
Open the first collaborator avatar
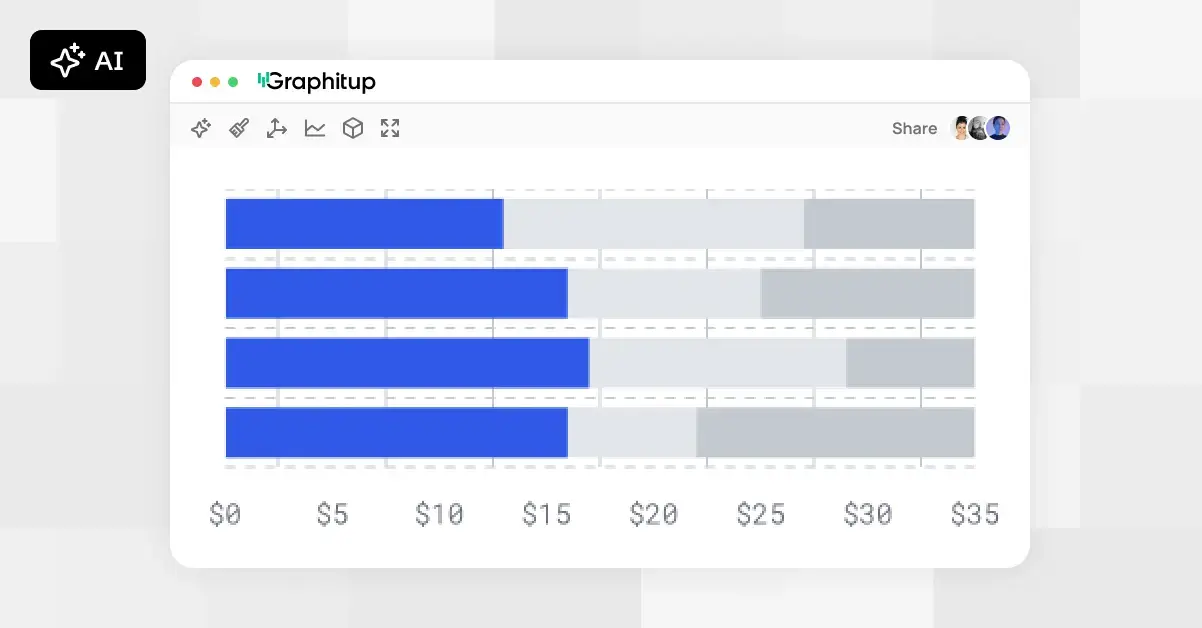961,128
